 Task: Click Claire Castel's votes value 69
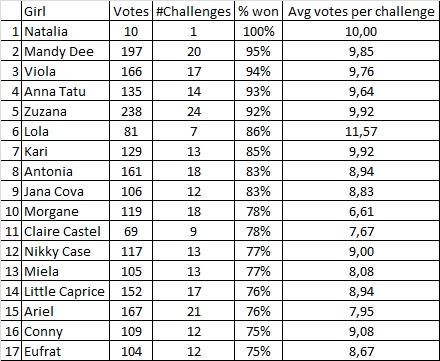point(131,231)
